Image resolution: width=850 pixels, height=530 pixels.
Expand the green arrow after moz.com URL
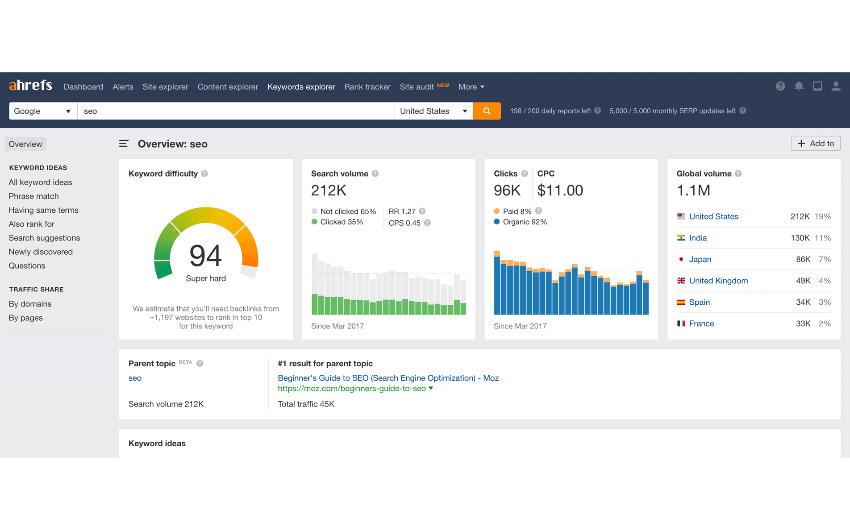[431, 389]
